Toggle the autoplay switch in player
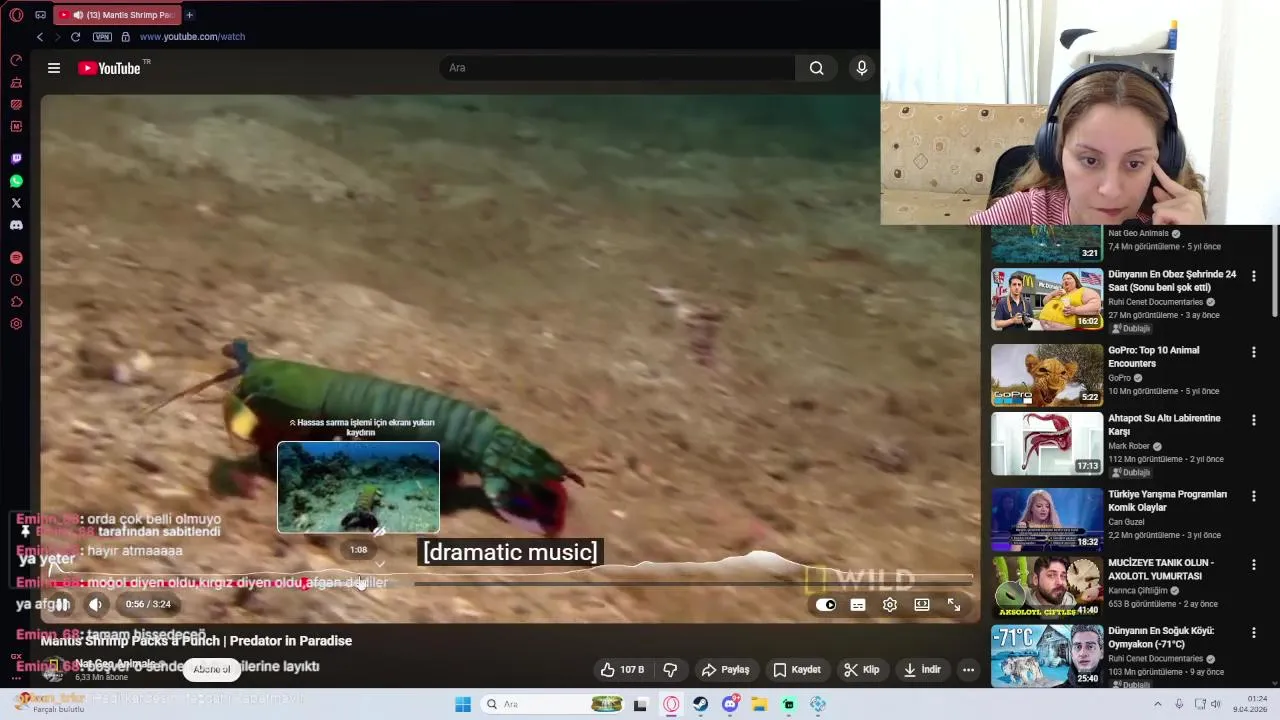 point(825,605)
